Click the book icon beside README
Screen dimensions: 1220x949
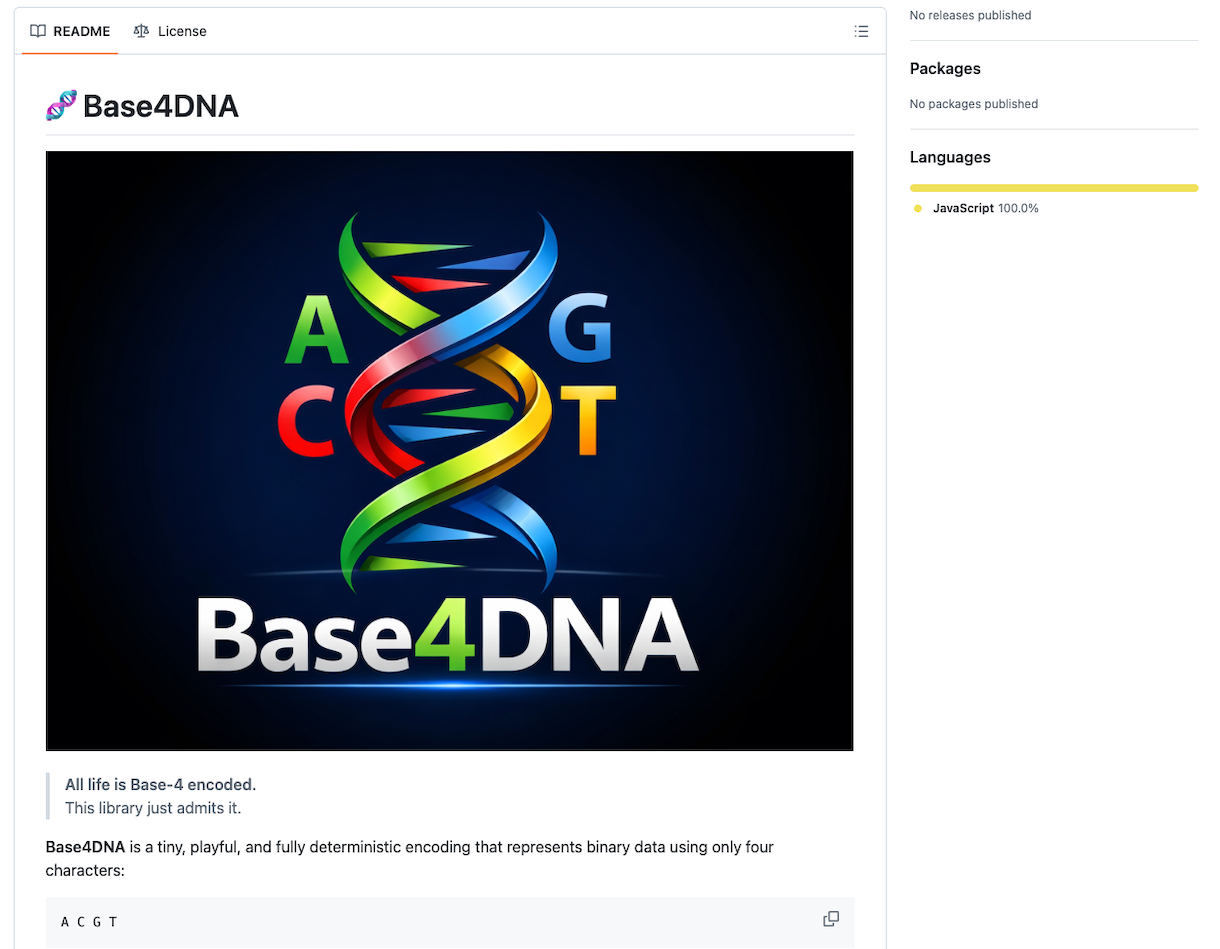pyautogui.click(x=38, y=31)
